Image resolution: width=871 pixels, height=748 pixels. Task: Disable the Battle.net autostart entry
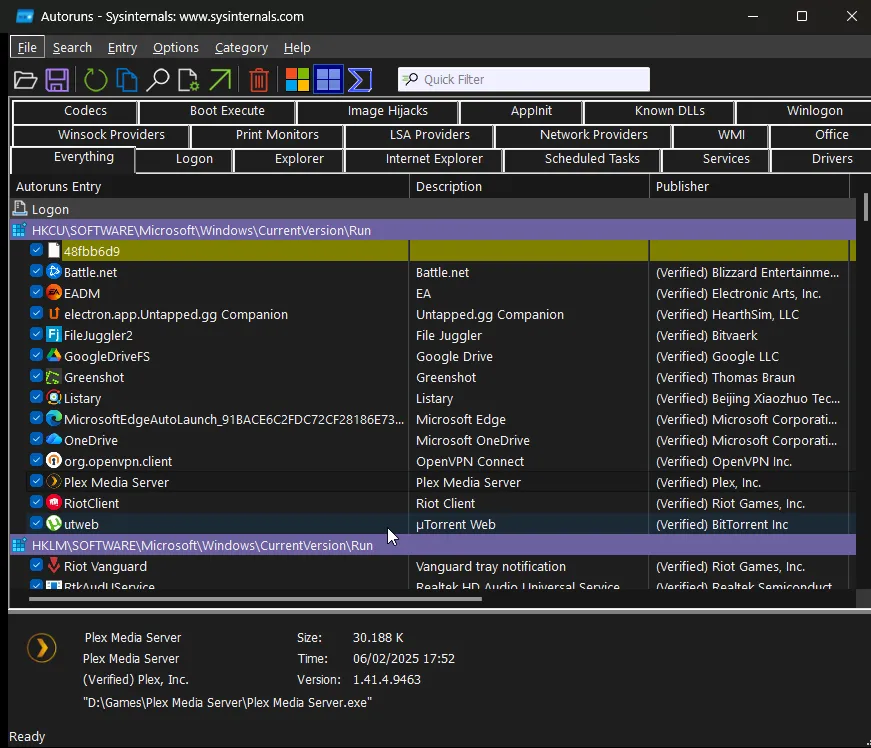coord(35,272)
